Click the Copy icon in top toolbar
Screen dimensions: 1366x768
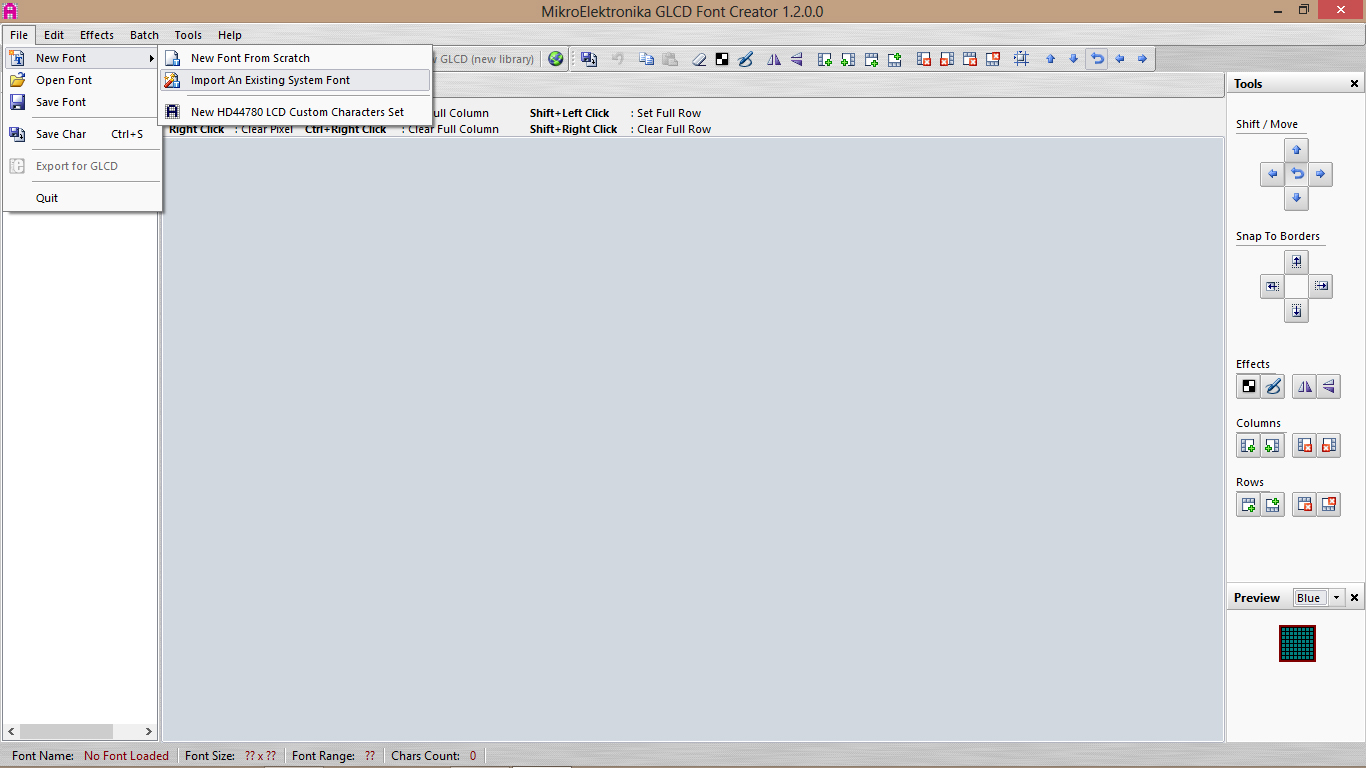pos(646,59)
